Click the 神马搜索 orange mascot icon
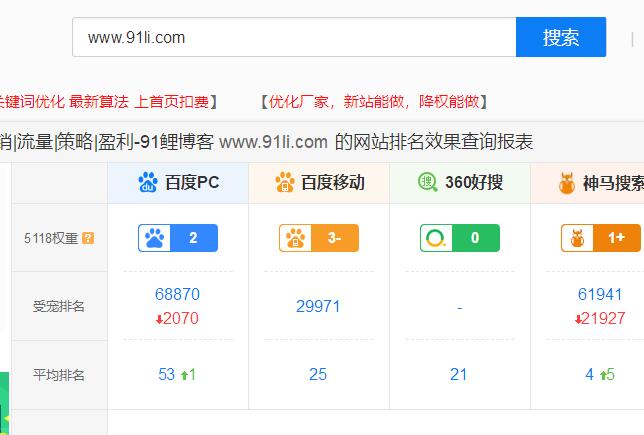Screen dimensions: 644x435 coord(567,183)
